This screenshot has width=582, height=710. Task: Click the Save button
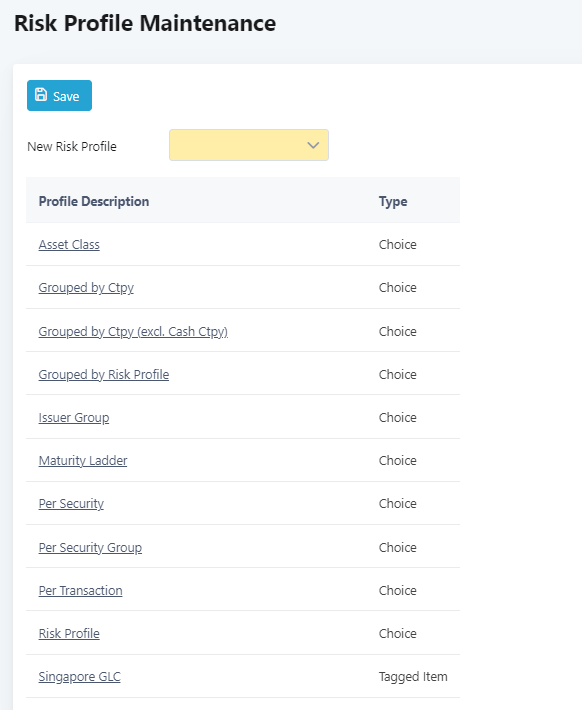[59, 96]
